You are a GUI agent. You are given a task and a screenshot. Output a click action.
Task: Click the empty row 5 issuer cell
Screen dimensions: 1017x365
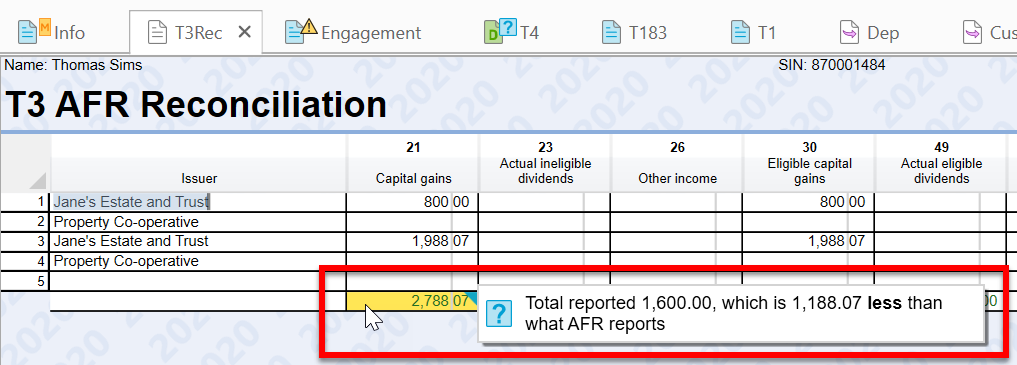(x=198, y=281)
